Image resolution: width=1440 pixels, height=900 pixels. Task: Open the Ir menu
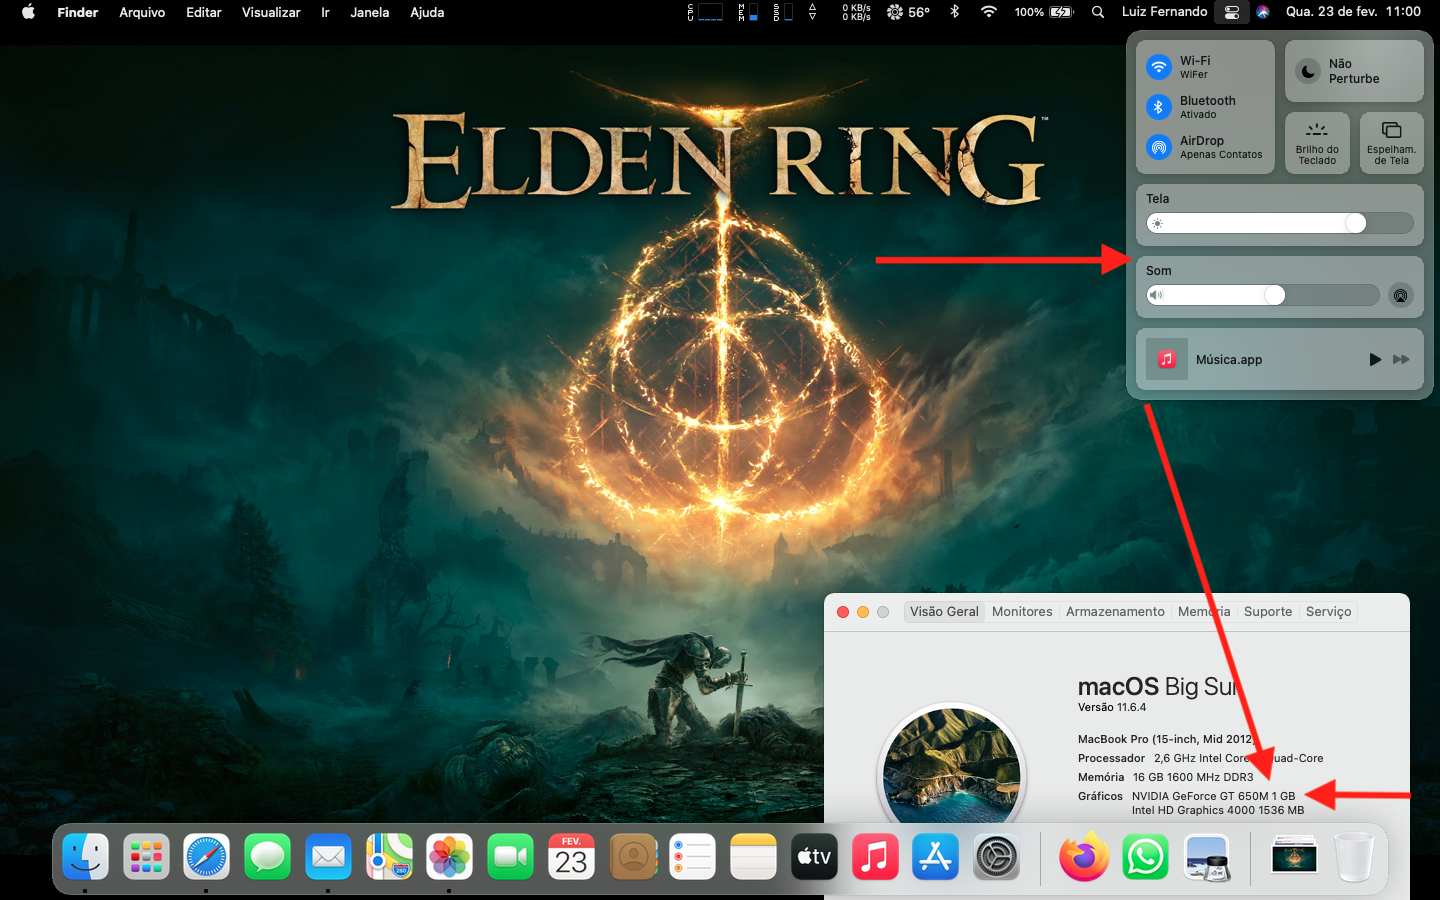pyautogui.click(x=325, y=12)
